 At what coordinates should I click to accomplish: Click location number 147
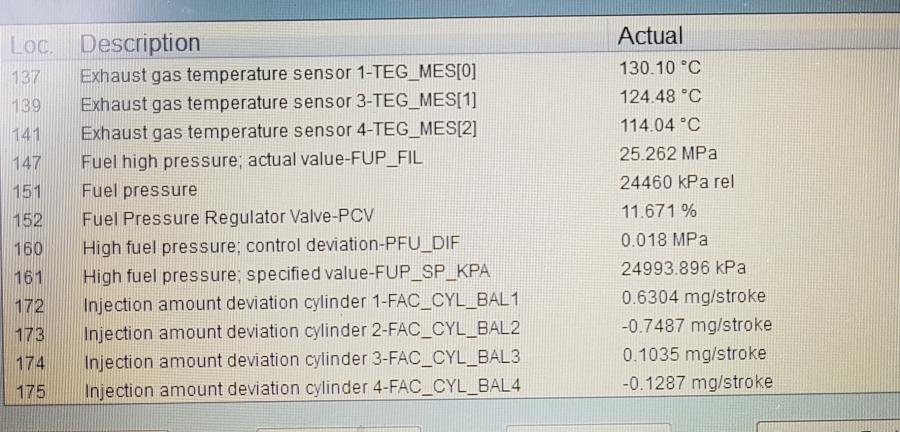click(27, 162)
